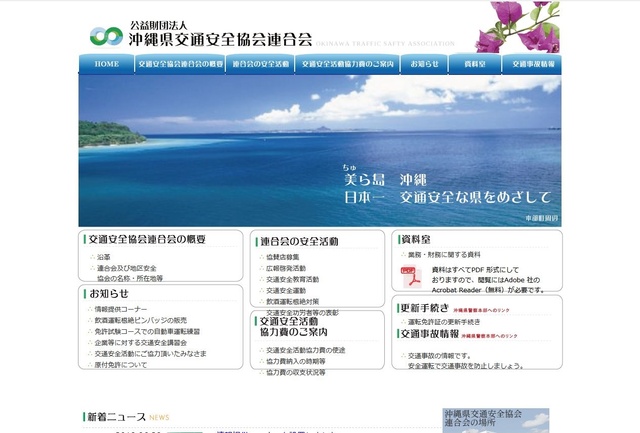The width and height of the screenshot is (640, 433).
Task: Open 交通安全運動 link
Action: pos(286,291)
